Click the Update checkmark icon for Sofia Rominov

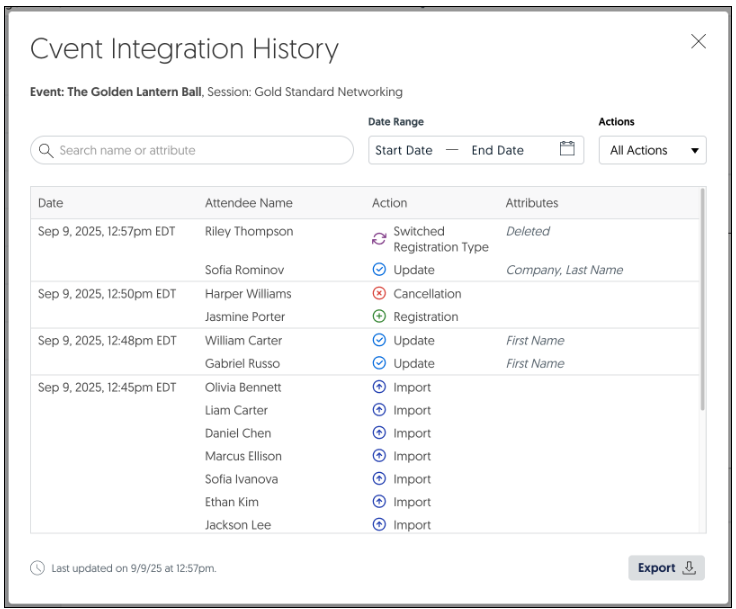point(379,270)
